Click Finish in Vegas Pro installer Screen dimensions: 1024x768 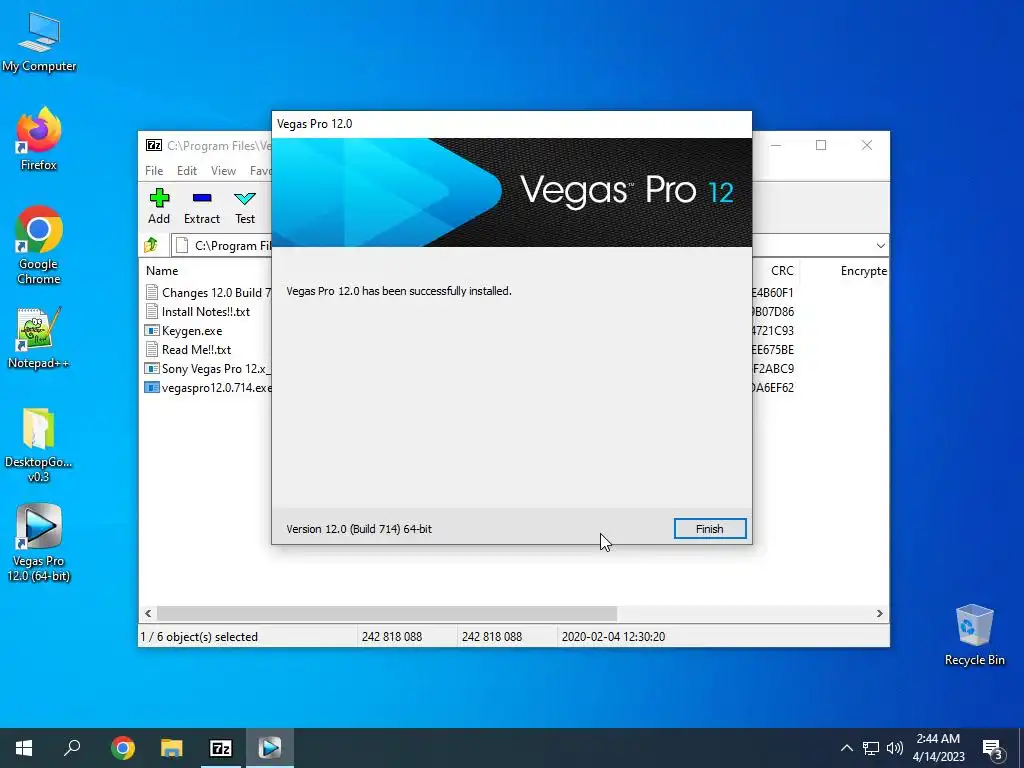pyautogui.click(x=709, y=529)
